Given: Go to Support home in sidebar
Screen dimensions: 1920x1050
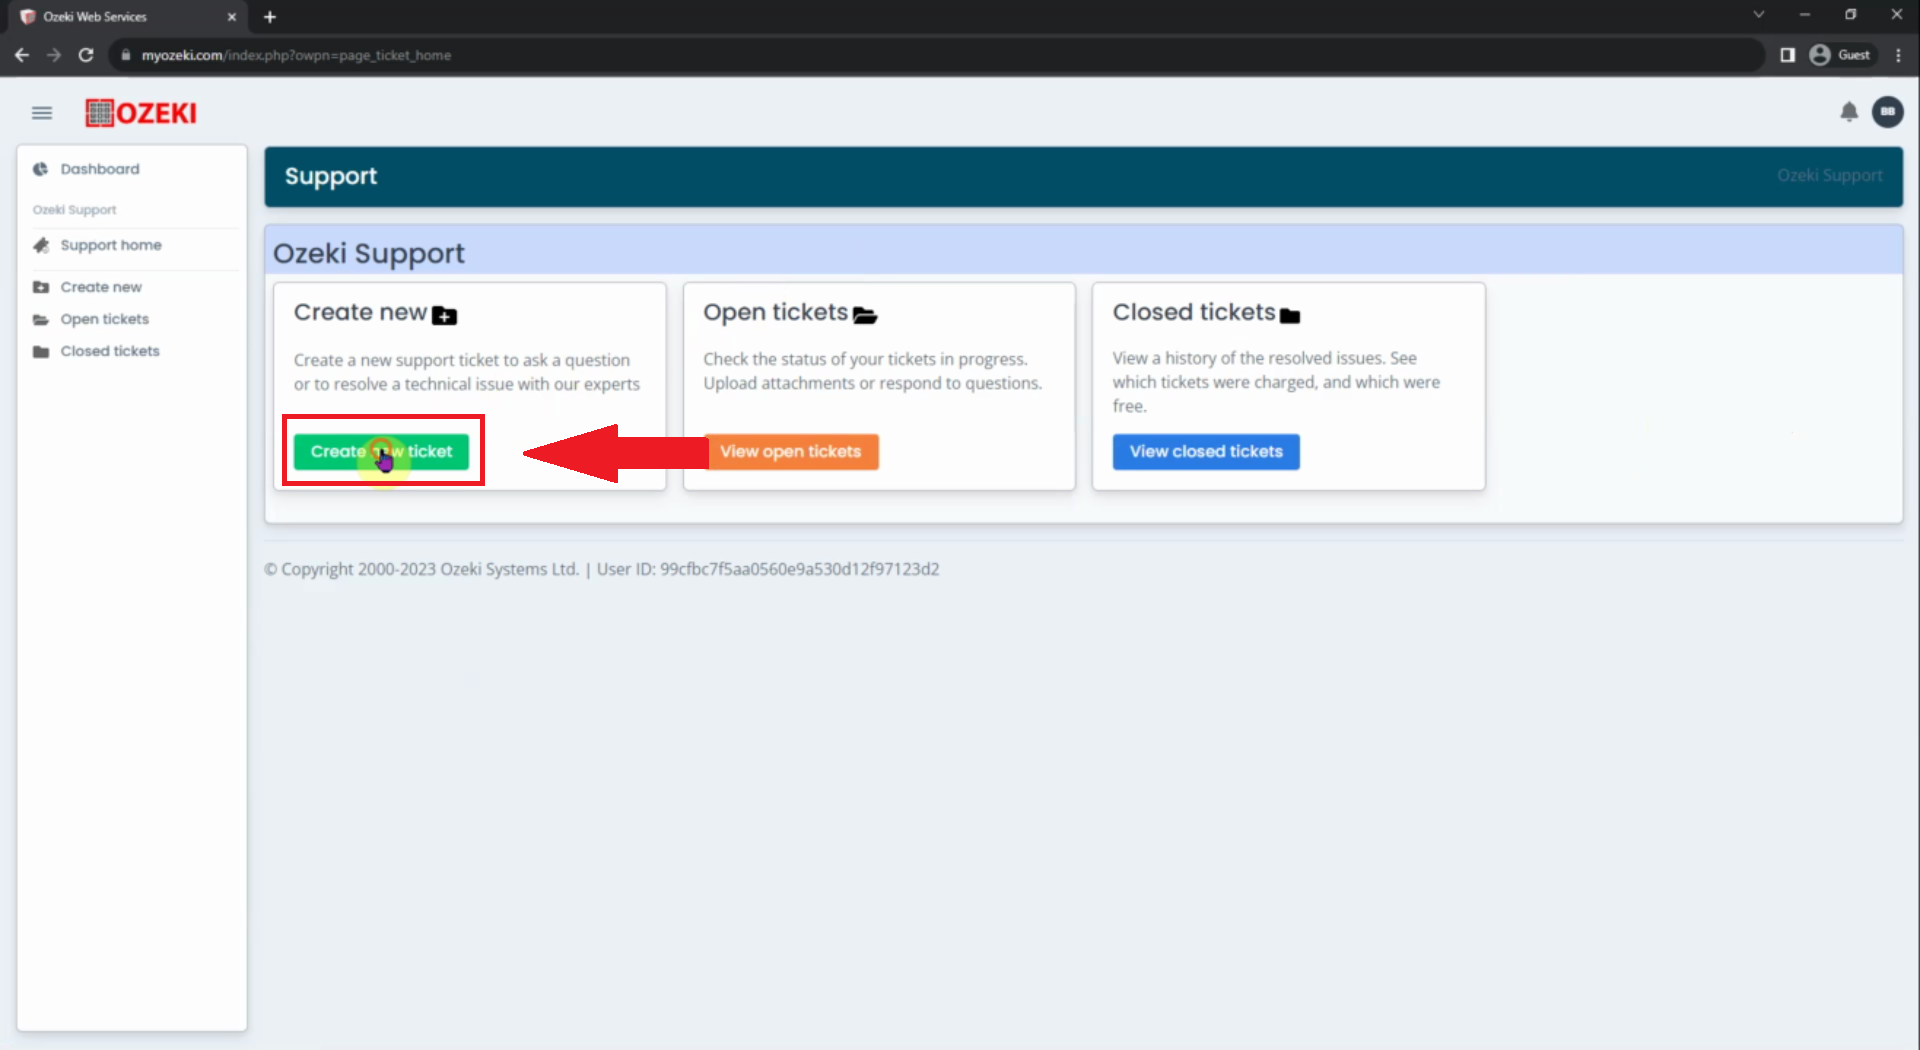Looking at the screenshot, I should 111,245.
